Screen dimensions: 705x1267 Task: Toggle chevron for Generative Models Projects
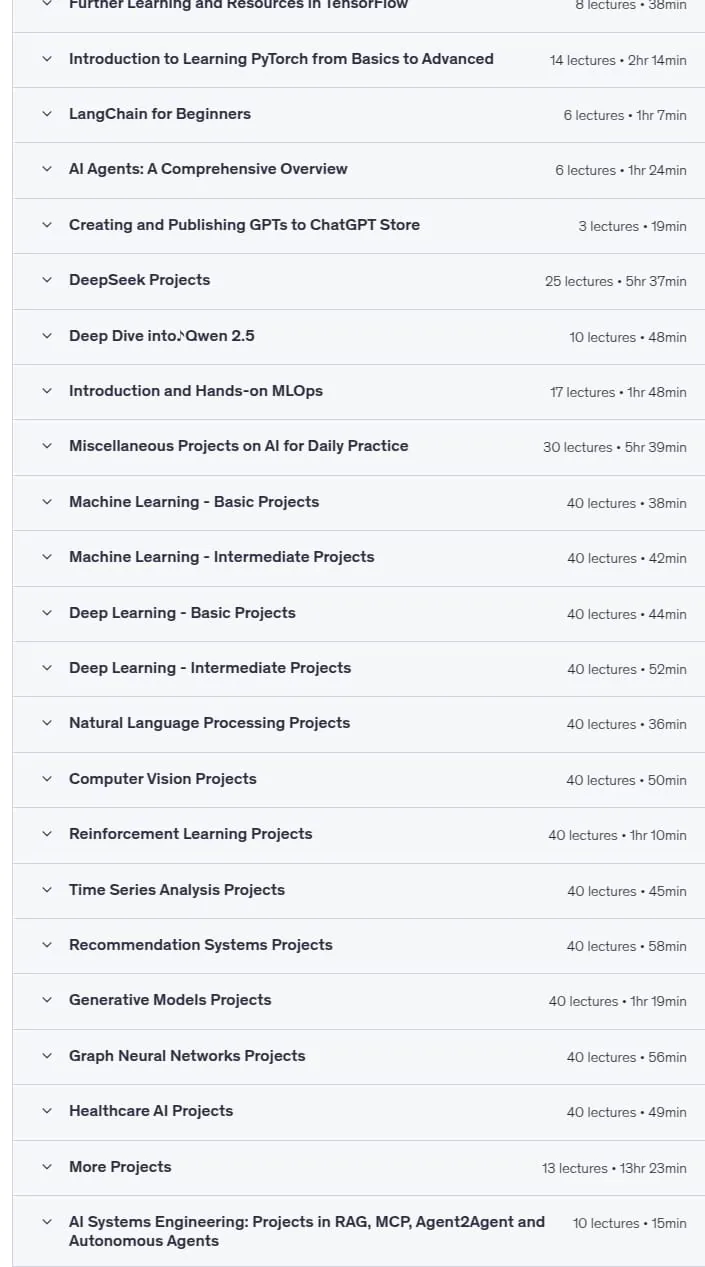coord(46,1000)
